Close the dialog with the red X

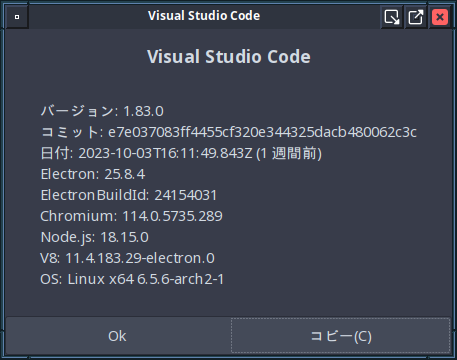point(440,17)
